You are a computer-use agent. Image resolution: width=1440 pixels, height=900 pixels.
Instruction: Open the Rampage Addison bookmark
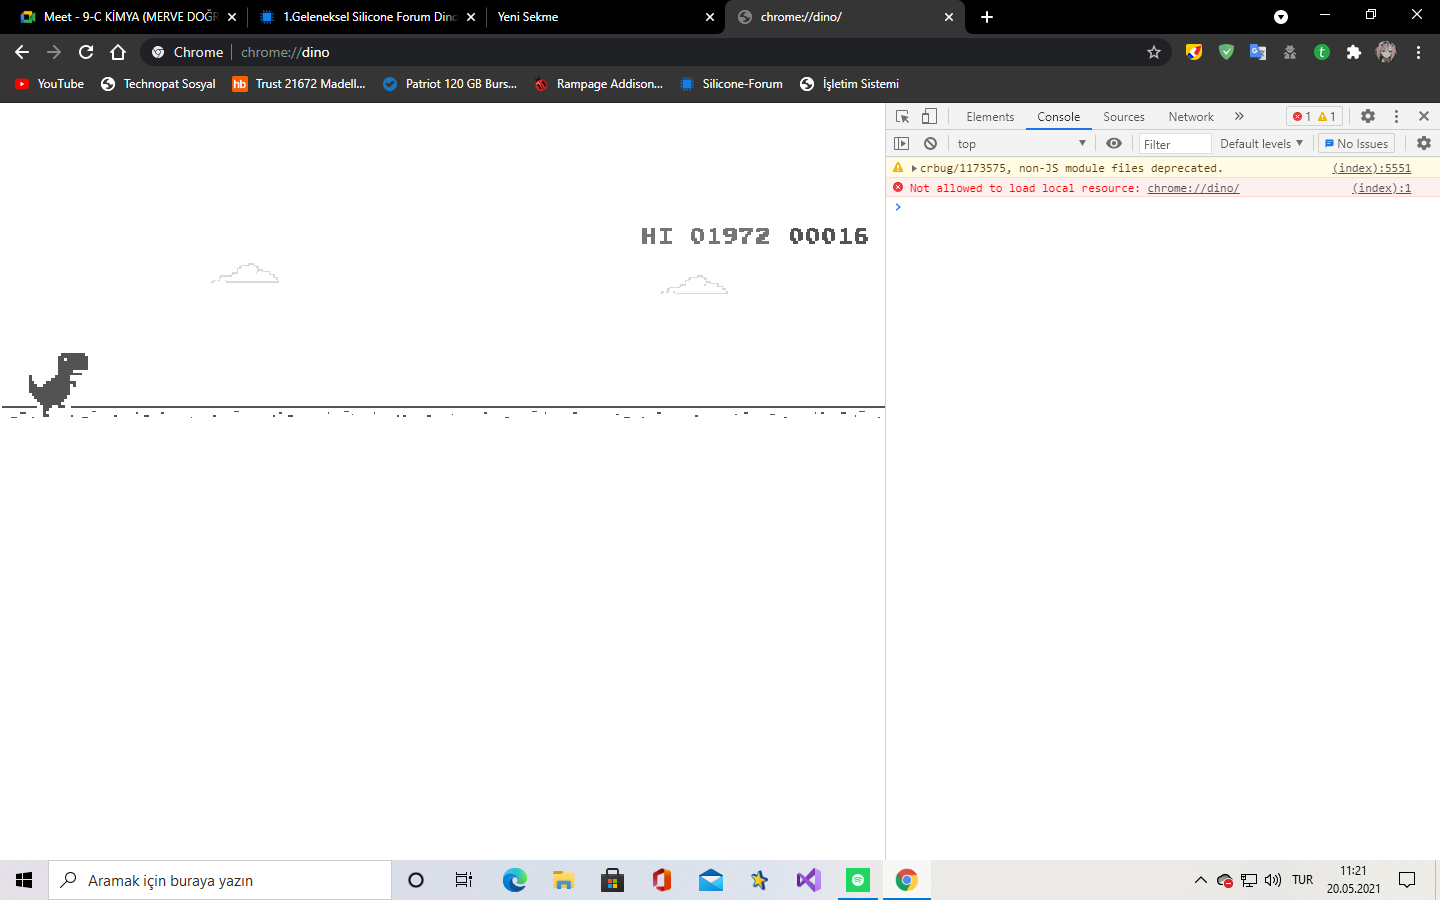(x=598, y=84)
